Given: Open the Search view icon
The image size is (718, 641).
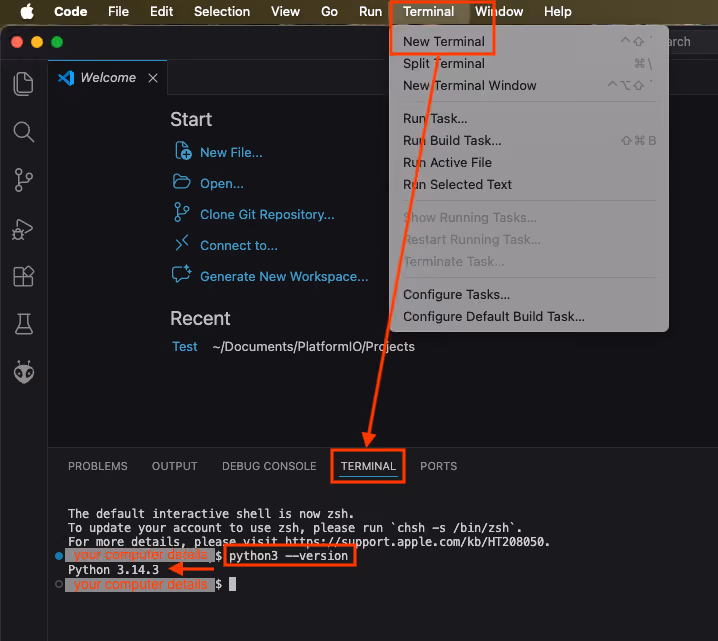Looking at the screenshot, I should [x=23, y=132].
